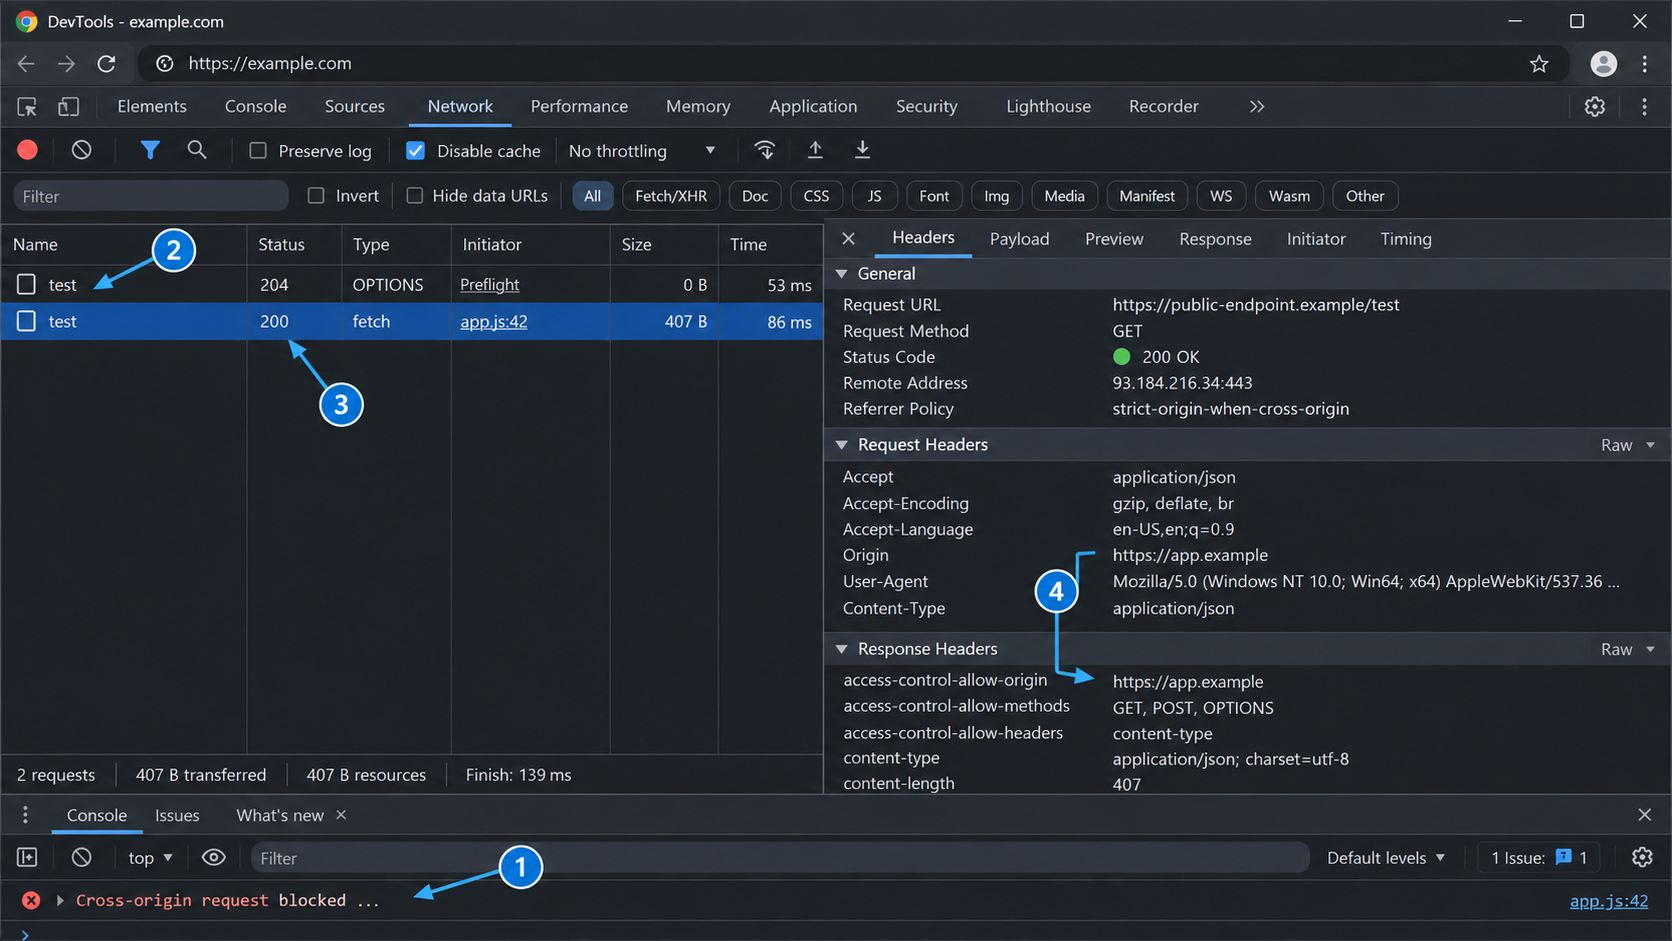Filter requests by Fetch/XHR

point(671,196)
